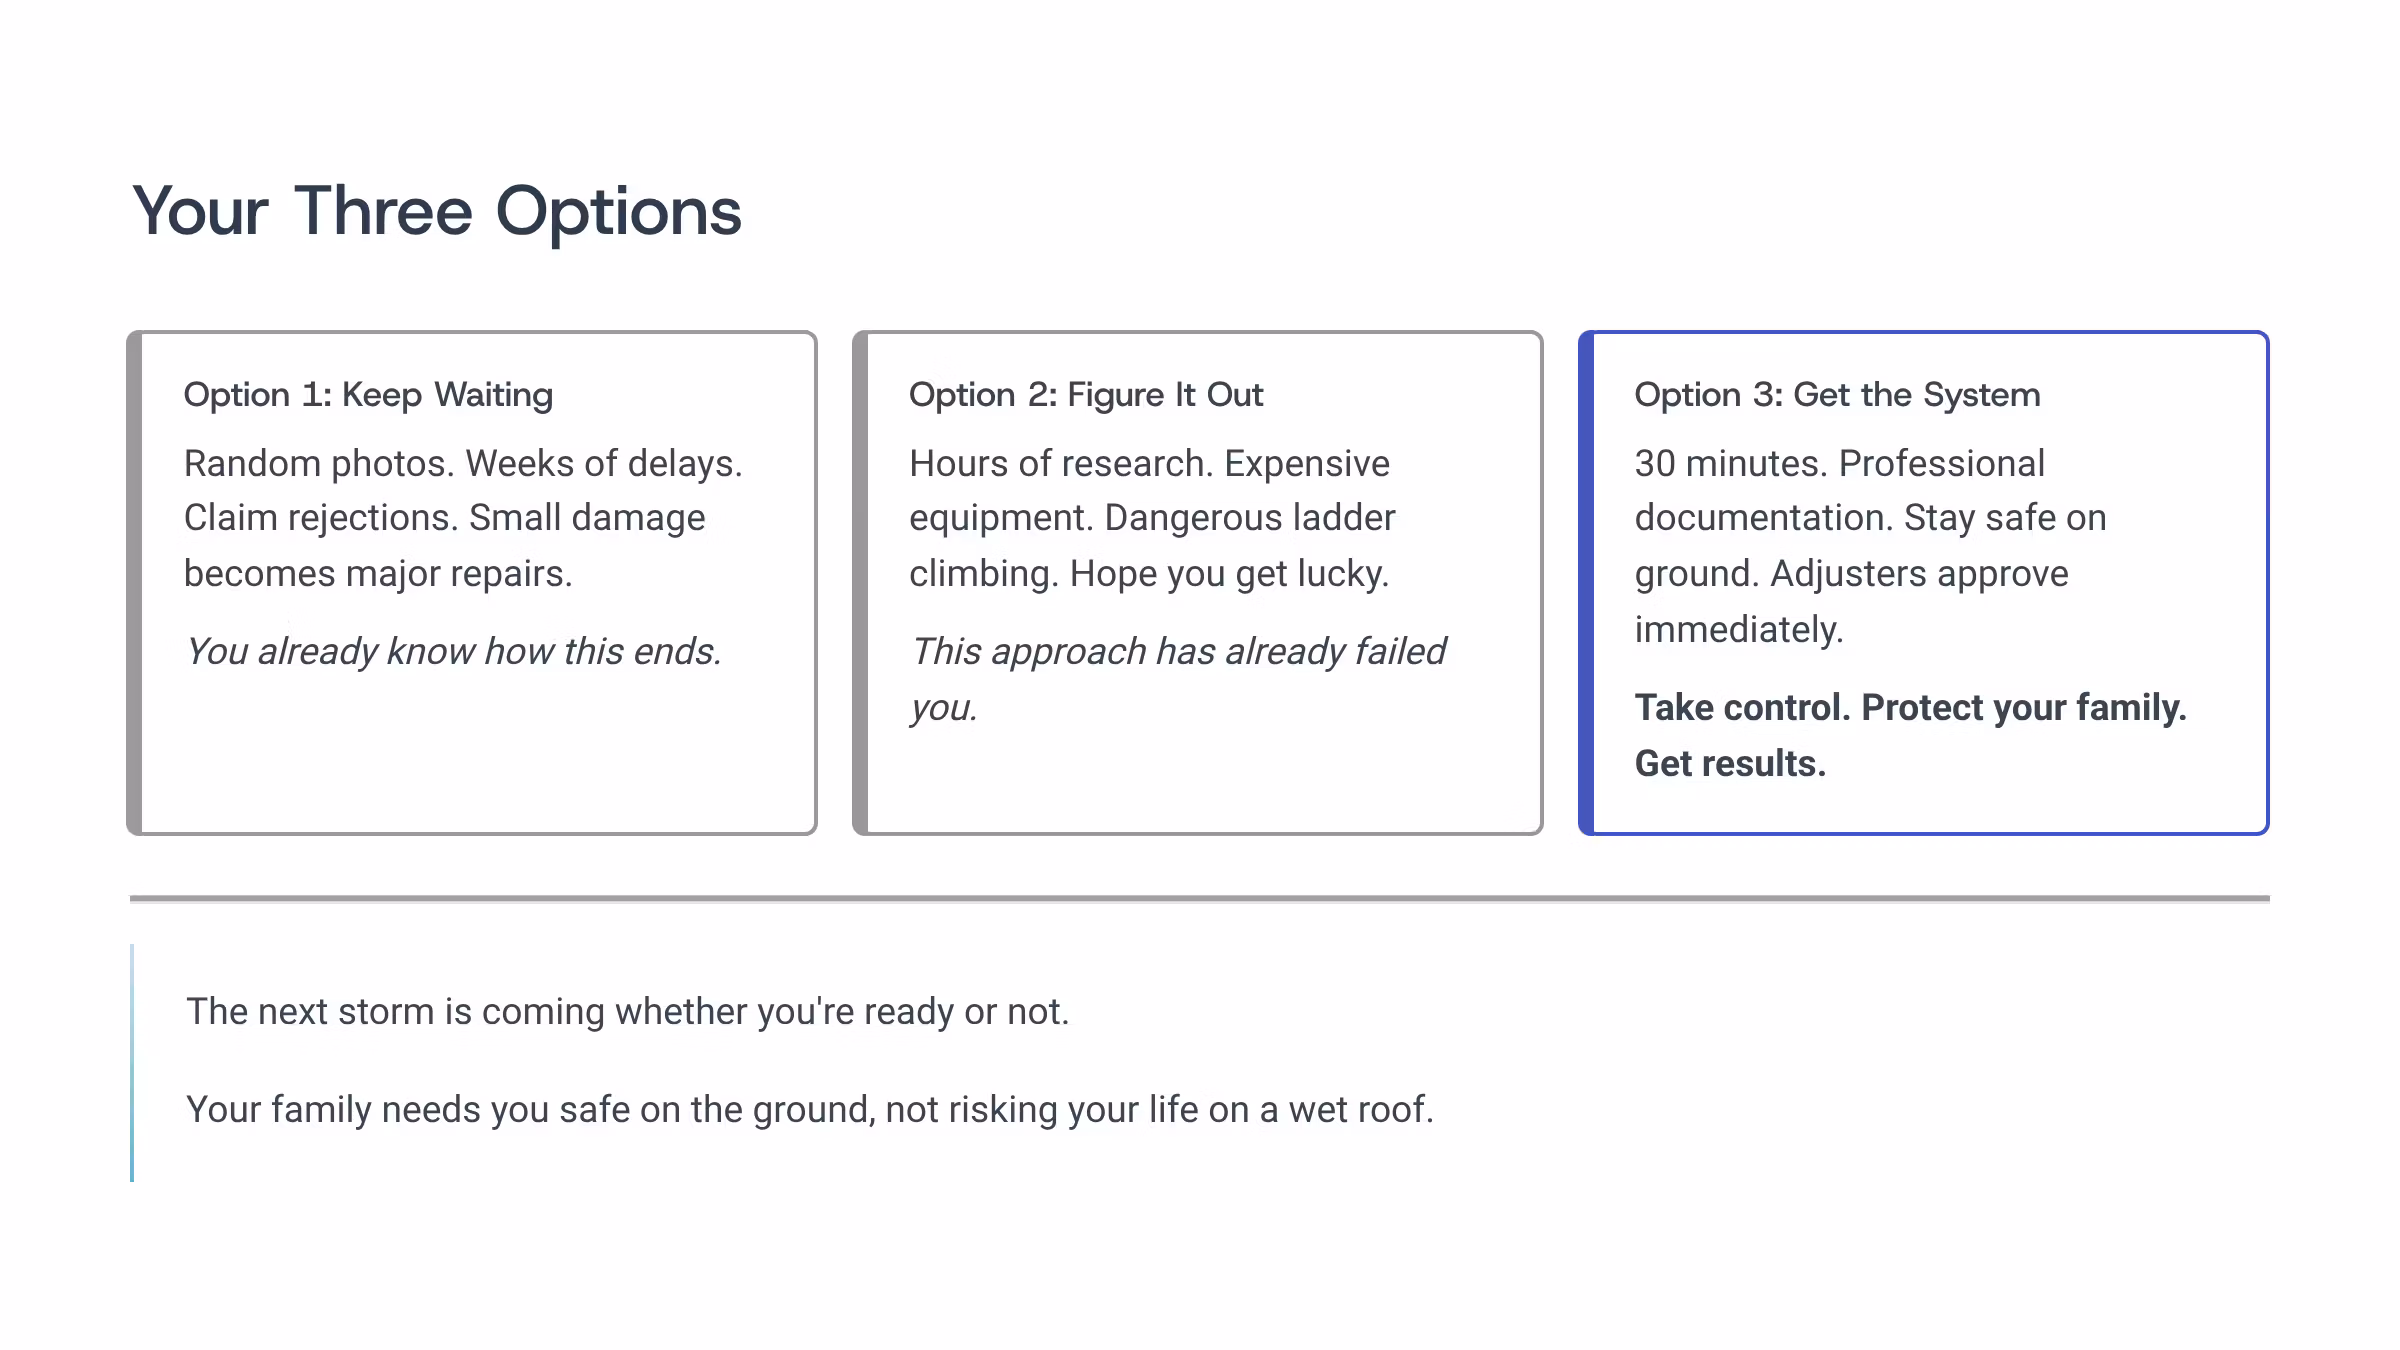The height and width of the screenshot is (1350, 2400).
Task: Click the gray left accent bar of Option 1 card
Action: click(134, 583)
